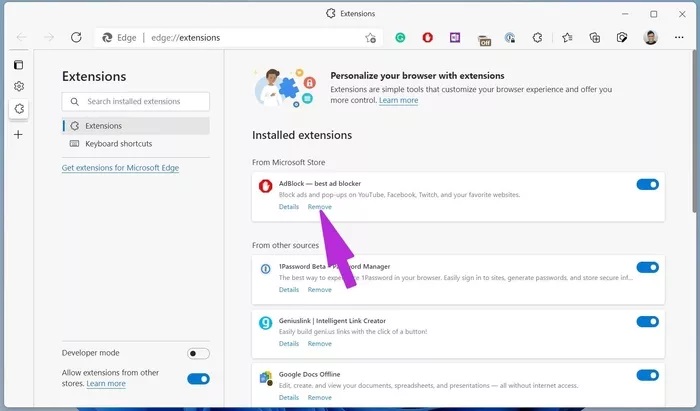Screen dimensions: 700x411
Task: Open the AdBlock toolbar extension icon
Action: (428, 38)
